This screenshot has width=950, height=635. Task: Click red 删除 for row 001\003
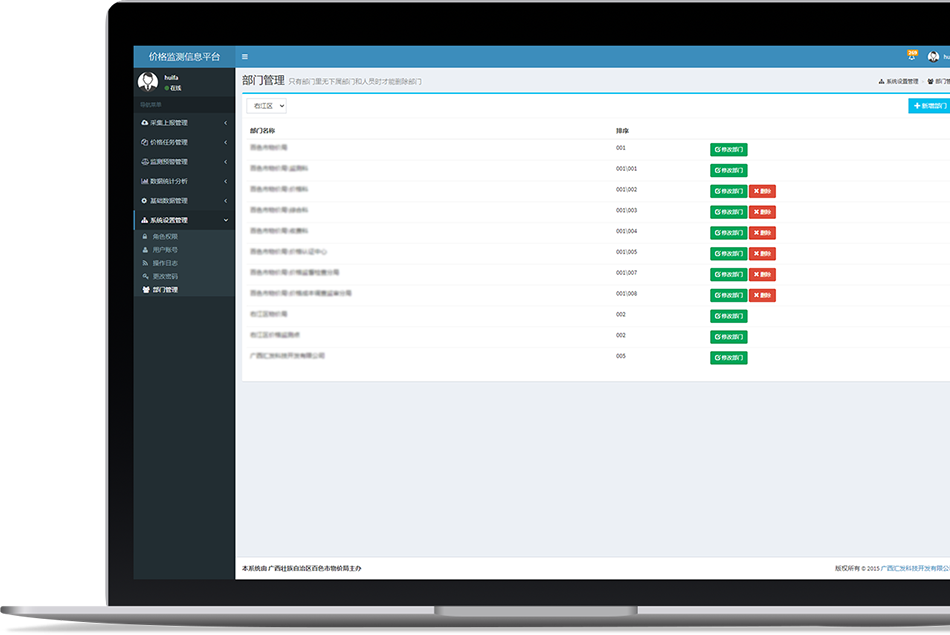(x=762, y=212)
